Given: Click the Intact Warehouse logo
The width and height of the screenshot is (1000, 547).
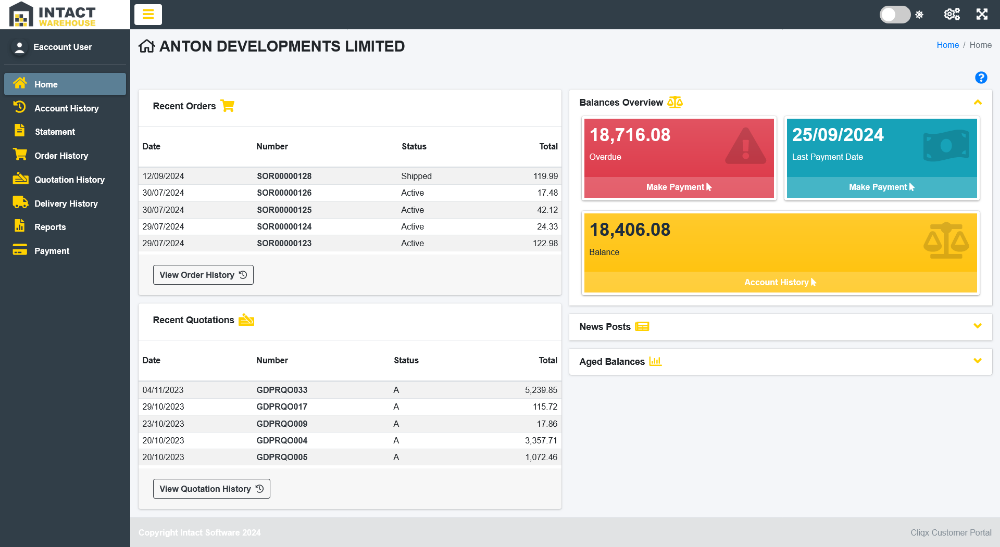Looking at the screenshot, I should click(x=52, y=14).
